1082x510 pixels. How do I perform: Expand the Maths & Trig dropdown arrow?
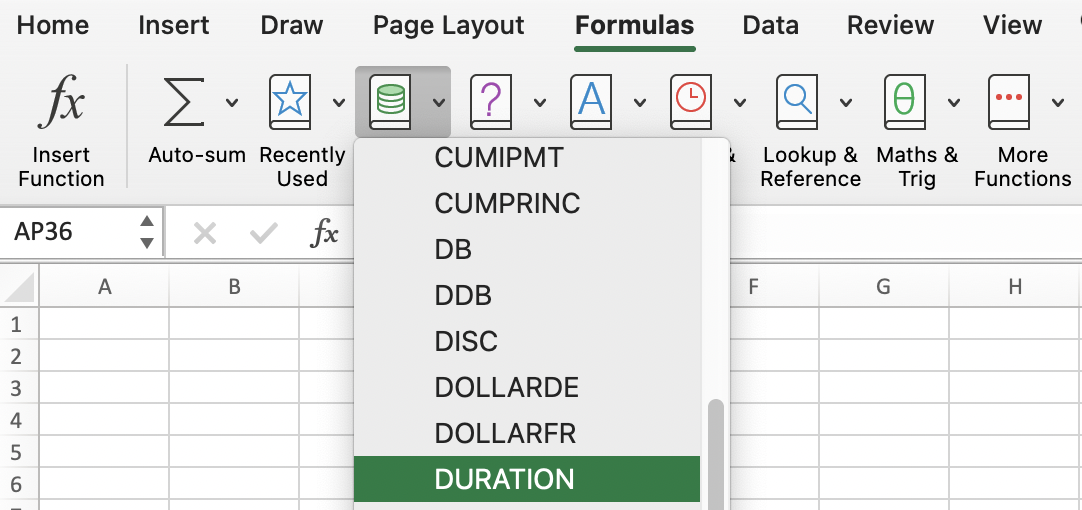pyautogui.click(x=954, y=103)
